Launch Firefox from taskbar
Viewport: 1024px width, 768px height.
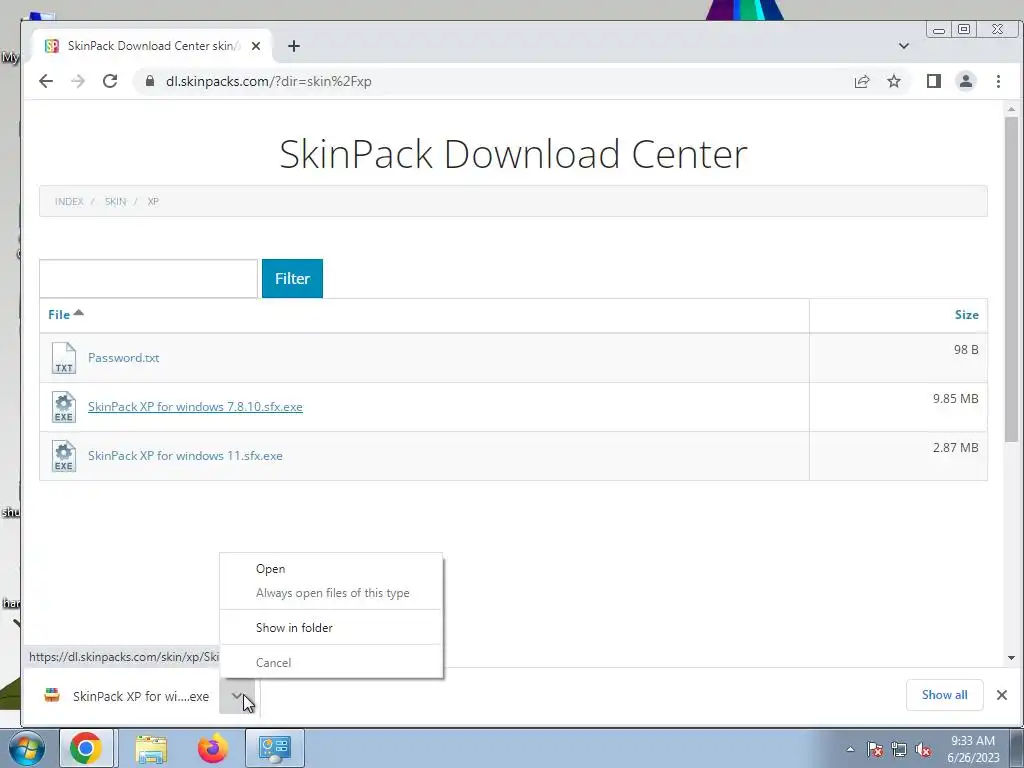pyautogui.click(x=213, y=748)
